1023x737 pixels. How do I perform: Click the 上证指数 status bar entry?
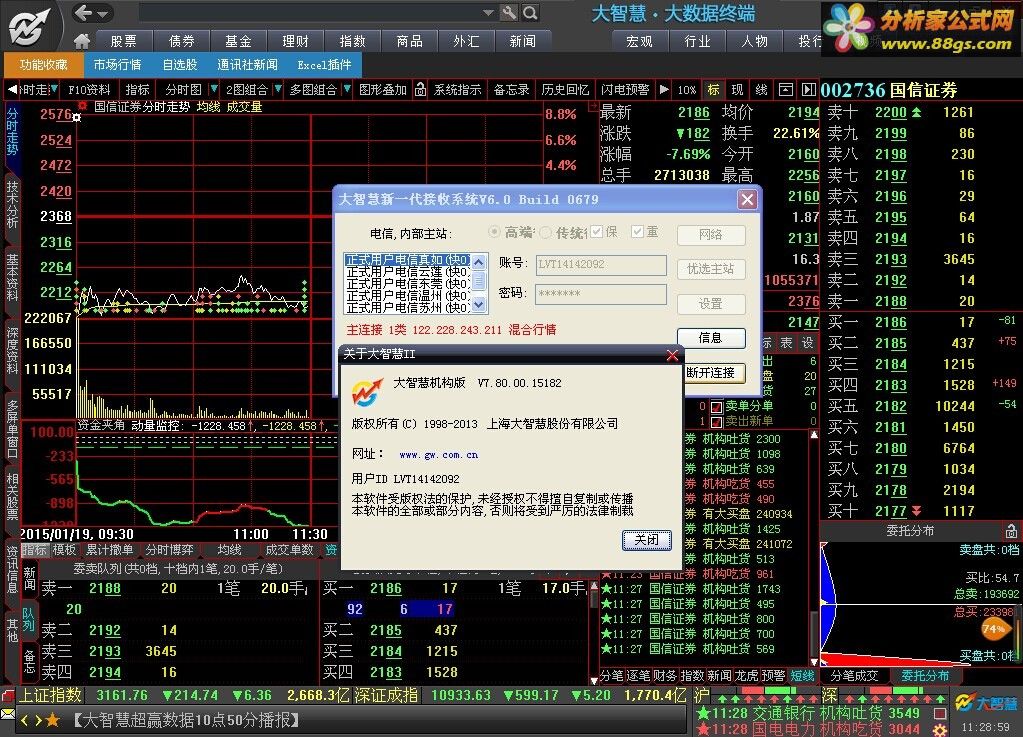pyautogui.click(x=50, y=695)
